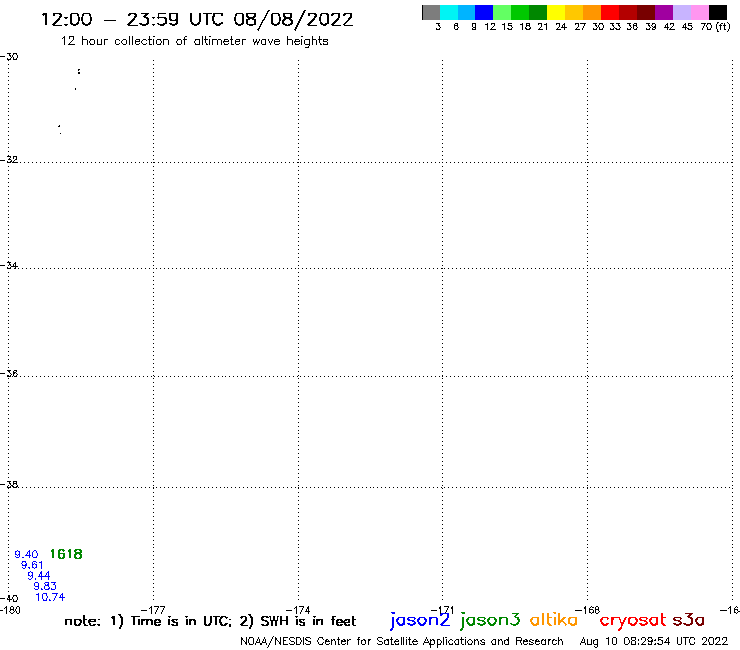
Task: Click the timestamp 'Aug 10 08:29:54 UTC 2022'
Action: click(654, 641)
